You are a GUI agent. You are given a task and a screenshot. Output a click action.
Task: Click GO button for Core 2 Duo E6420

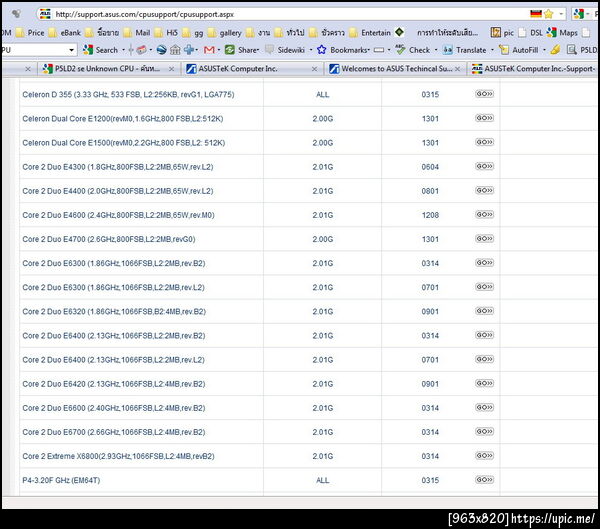coord(484,383)
